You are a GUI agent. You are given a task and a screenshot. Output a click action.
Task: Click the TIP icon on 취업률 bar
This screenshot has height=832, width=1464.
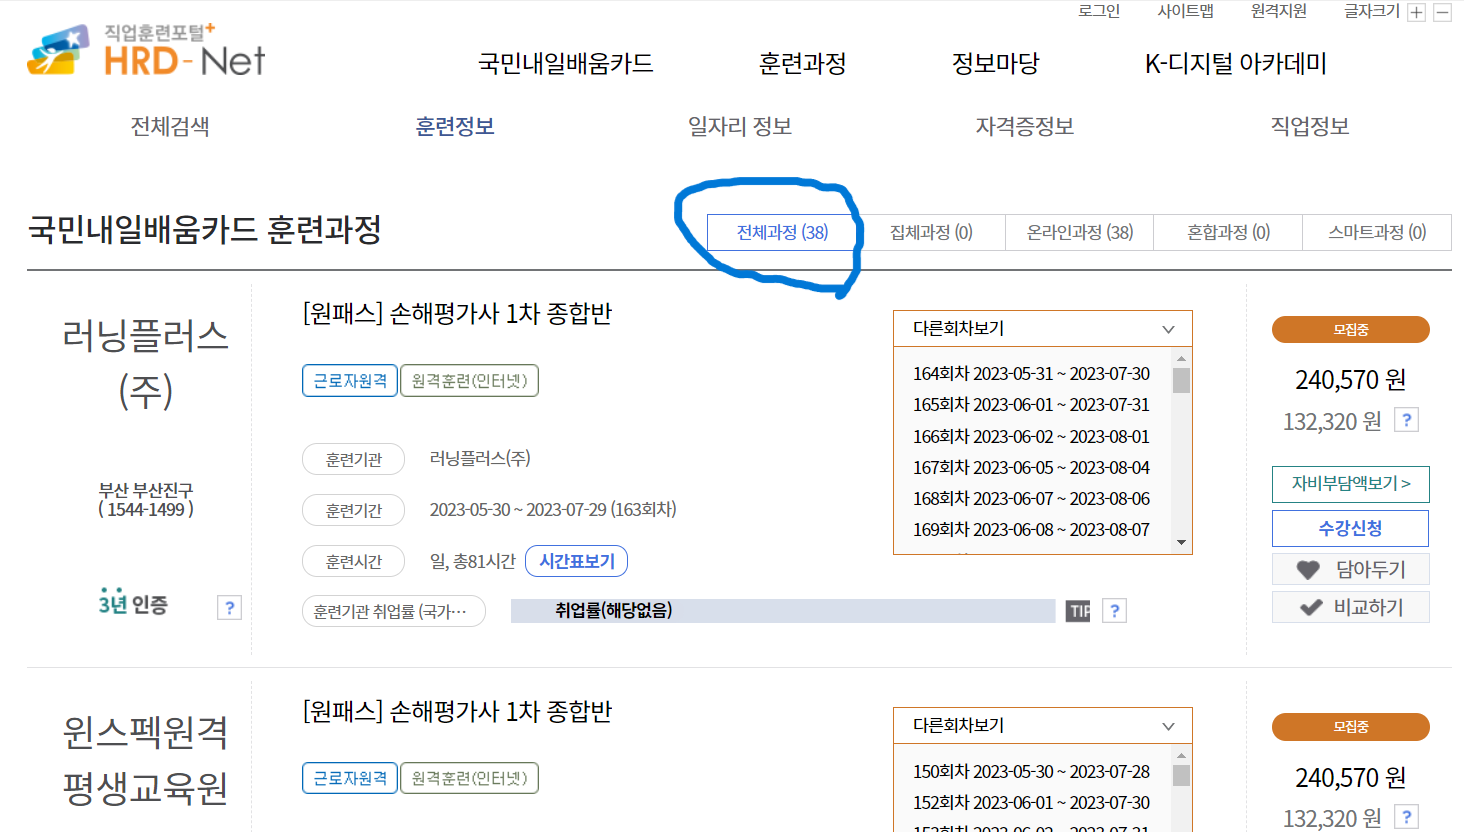tap(1078, 611)
